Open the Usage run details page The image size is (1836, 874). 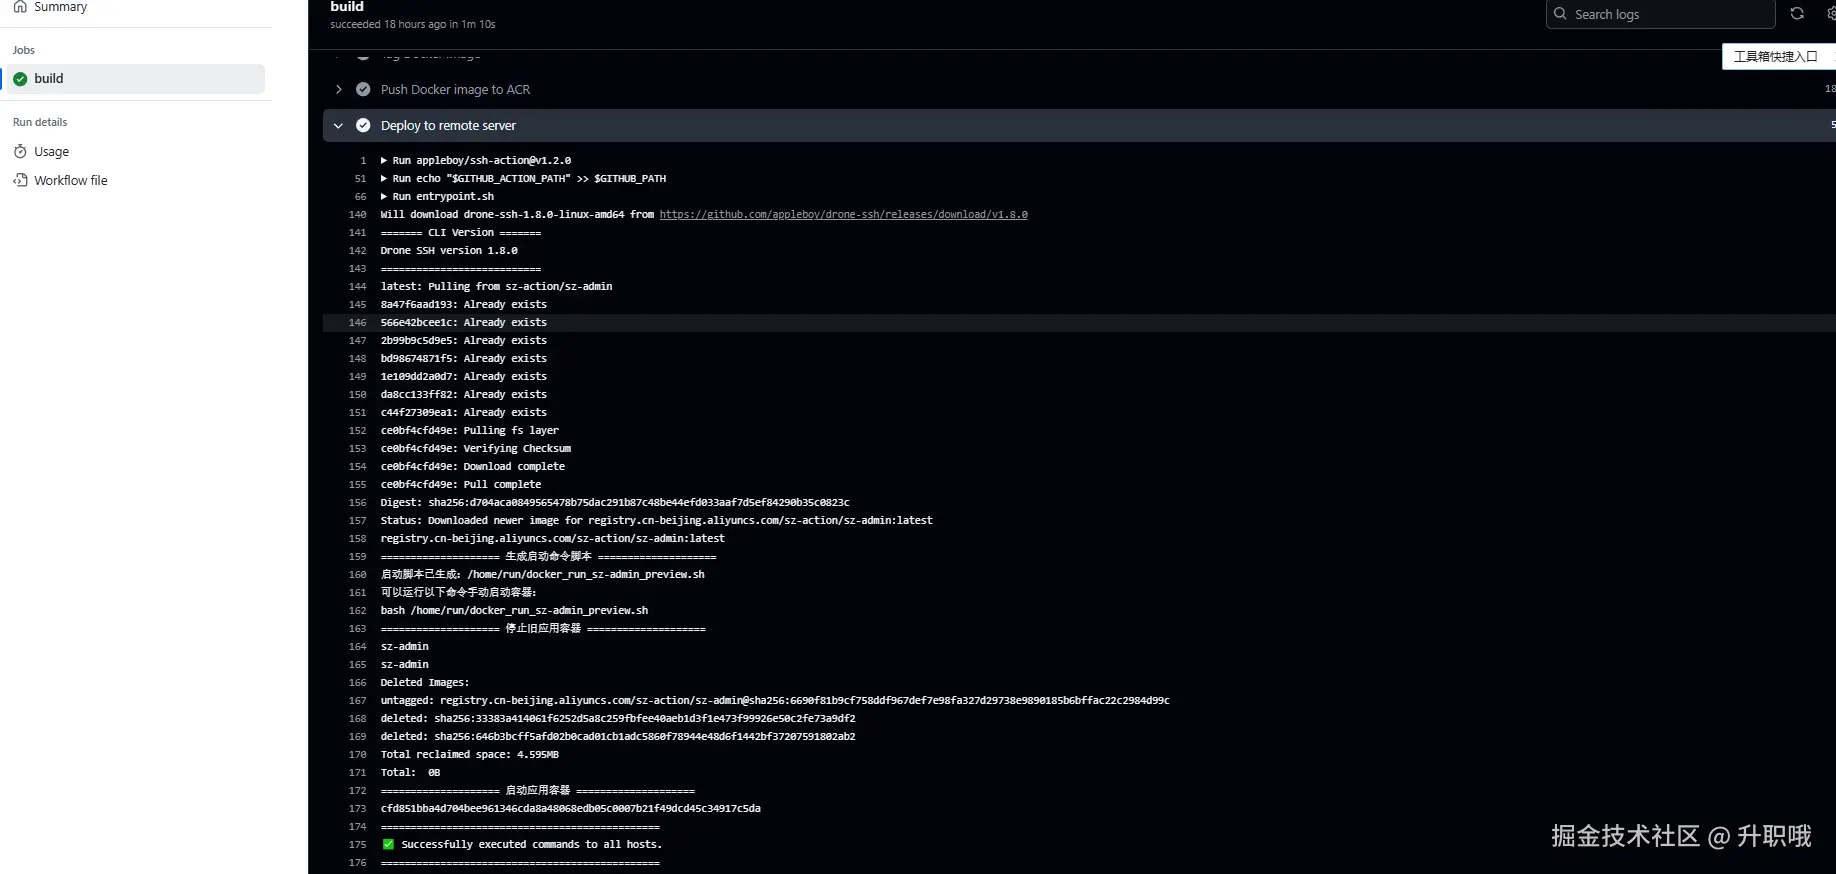pos(52,152)
